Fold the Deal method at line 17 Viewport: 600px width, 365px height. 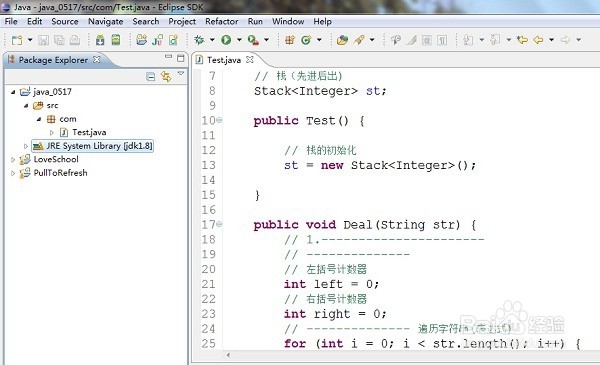pyautogui.click(x=219, y=224)
